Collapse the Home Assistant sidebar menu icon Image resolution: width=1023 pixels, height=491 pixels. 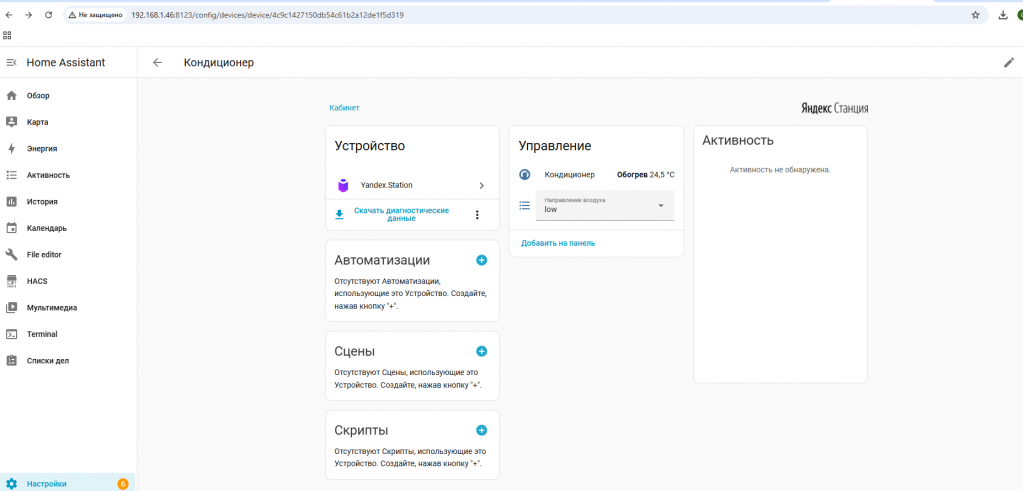(11, 63)
